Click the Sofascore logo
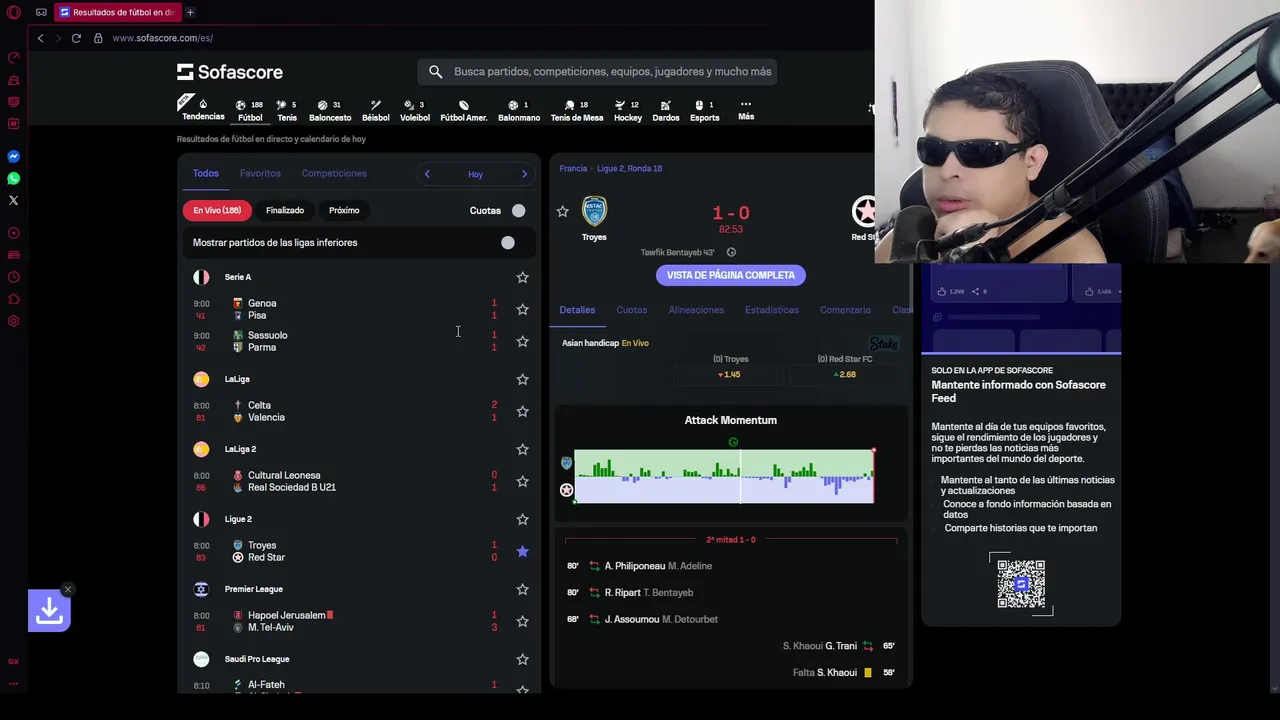The image size is (1280, 720). point(230,72)
